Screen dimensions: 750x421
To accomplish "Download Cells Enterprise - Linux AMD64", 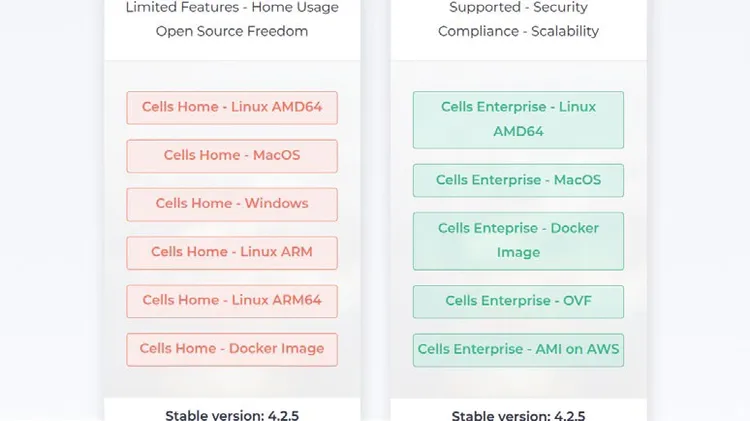I will click(518, 120).
